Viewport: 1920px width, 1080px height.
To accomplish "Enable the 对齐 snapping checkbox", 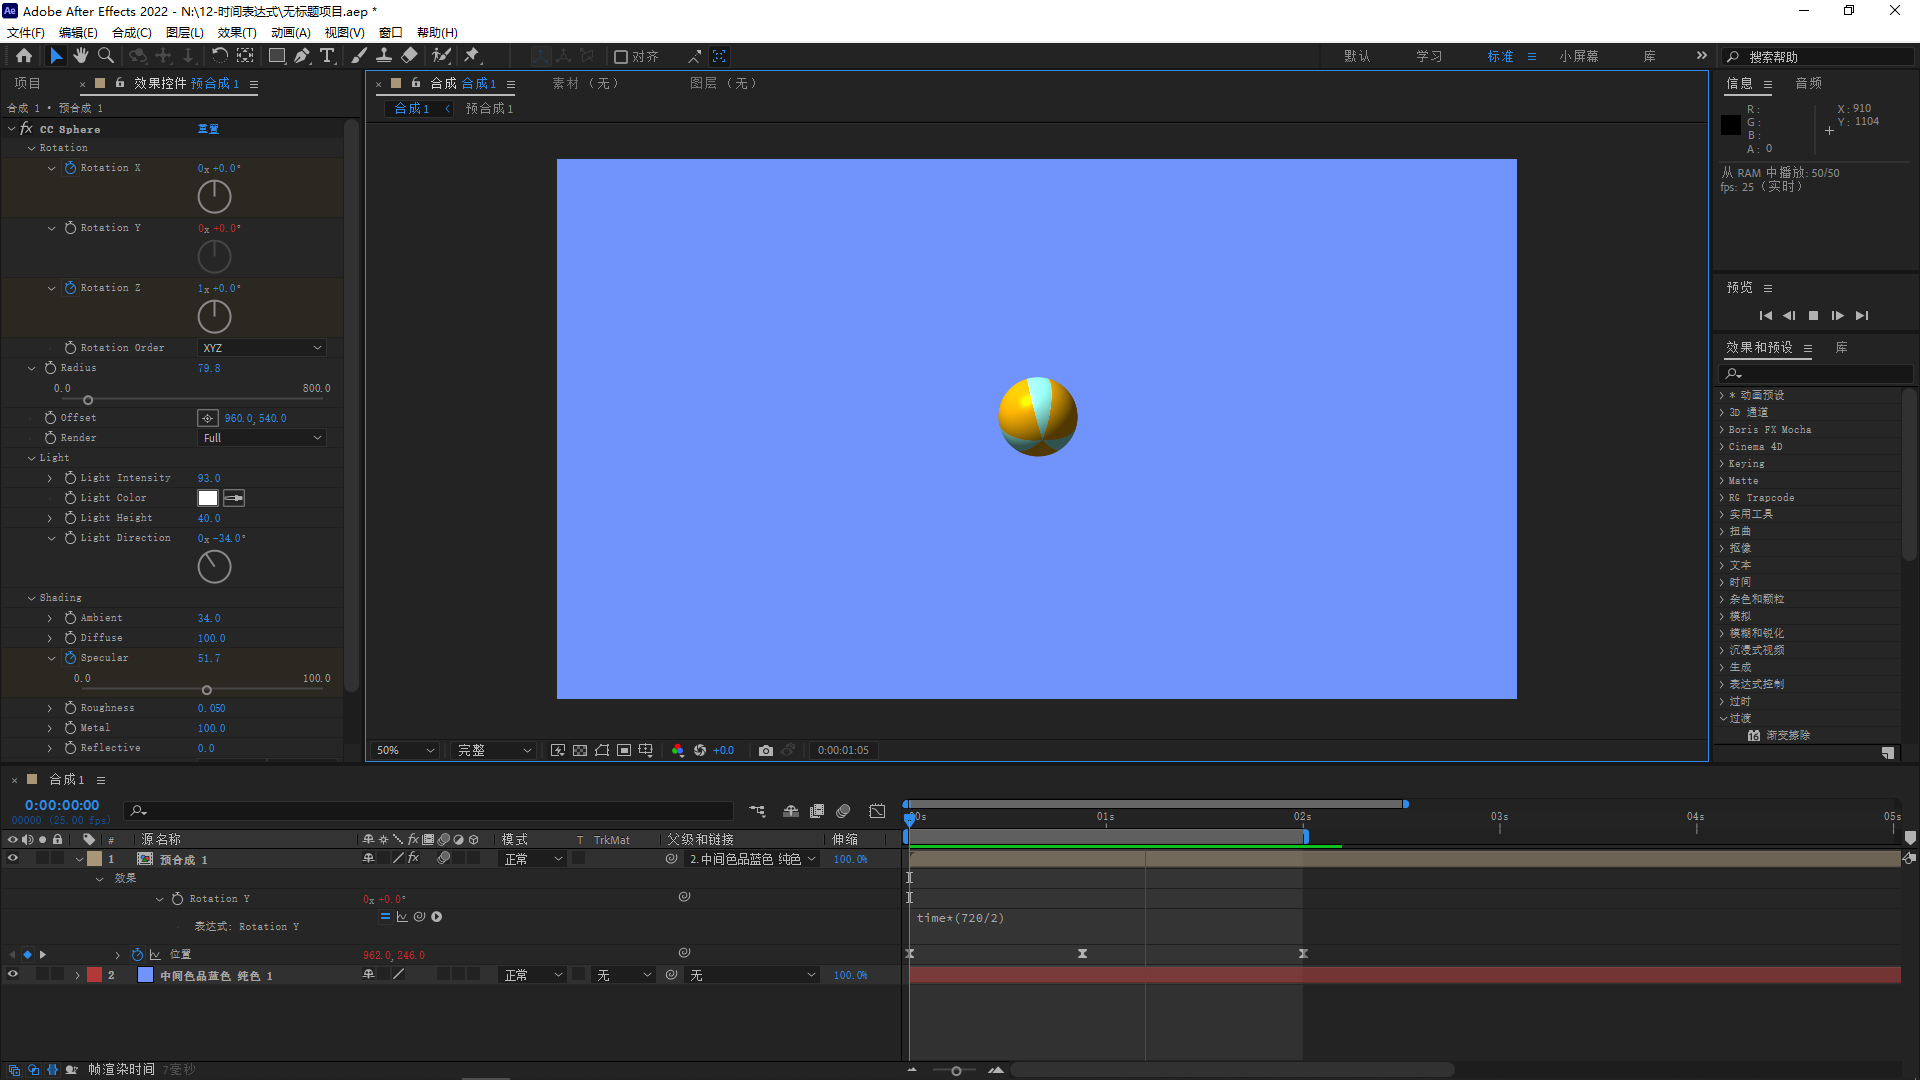I will coord(621,57).
